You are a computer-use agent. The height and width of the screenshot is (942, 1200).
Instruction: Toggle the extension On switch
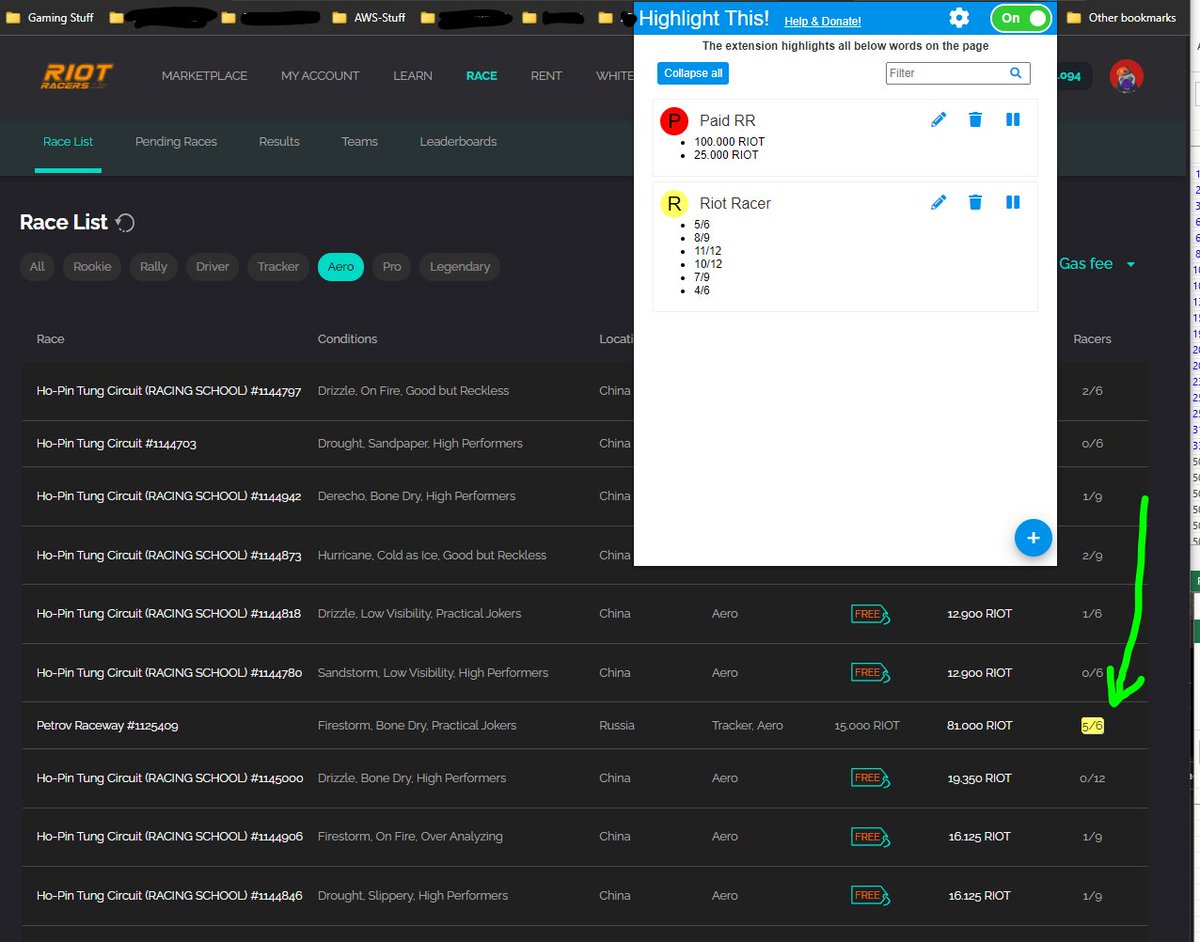pos(1020,18)
